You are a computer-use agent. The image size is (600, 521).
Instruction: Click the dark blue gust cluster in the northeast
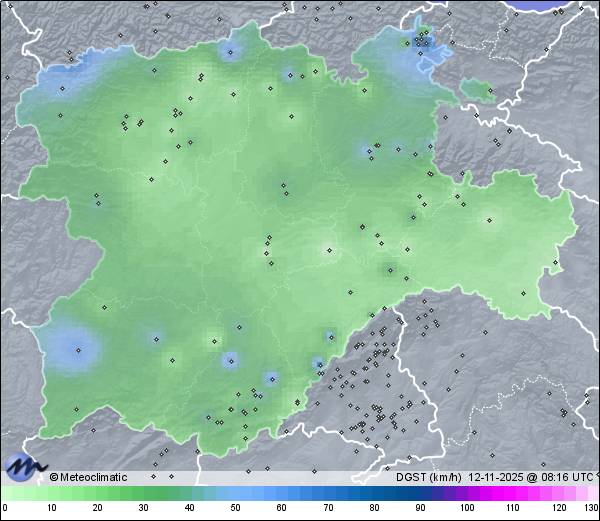pos(422,44)
